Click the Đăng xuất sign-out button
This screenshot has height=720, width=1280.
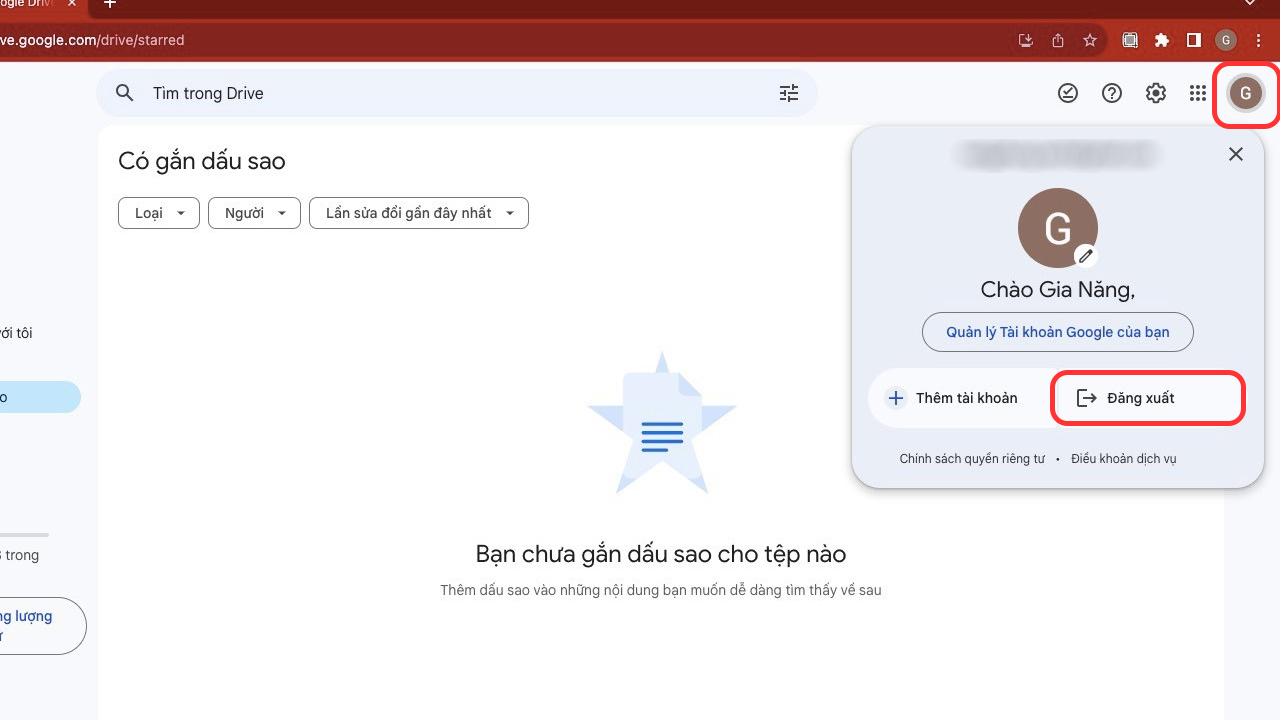[x=1148, y=398]
